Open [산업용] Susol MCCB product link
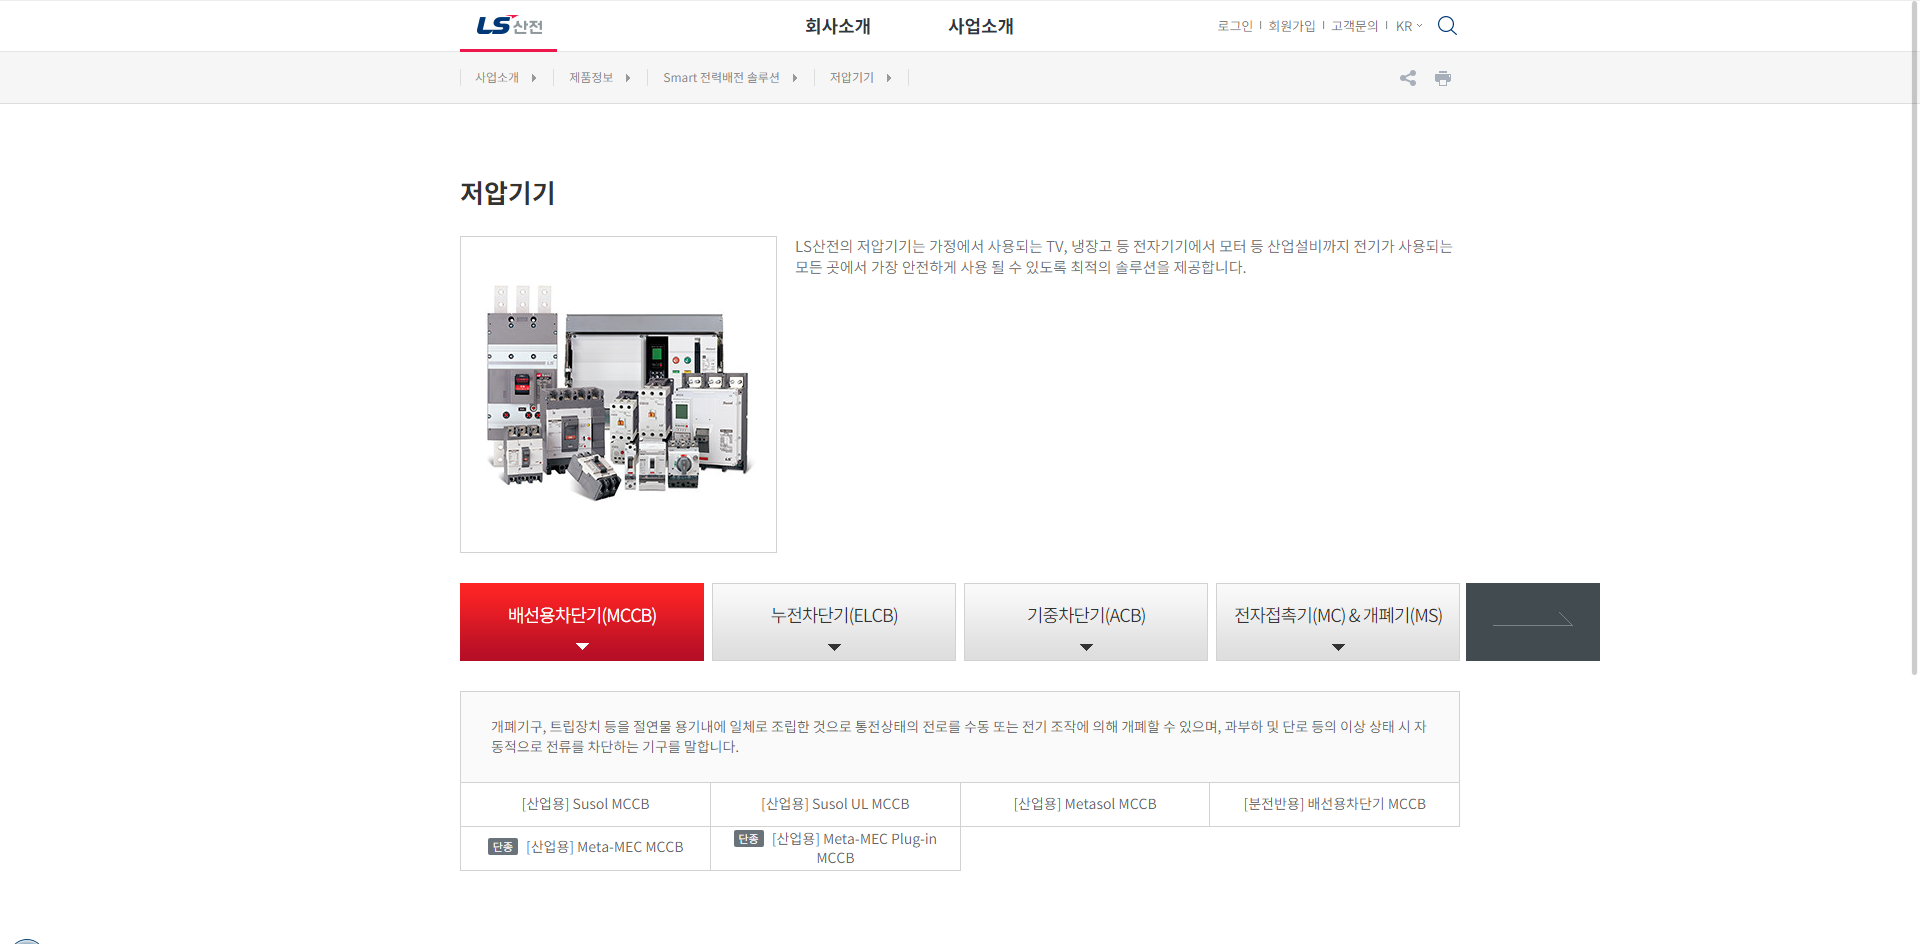Image resolution: width=1920 pixels, height=944 pixels. point(585,804)
